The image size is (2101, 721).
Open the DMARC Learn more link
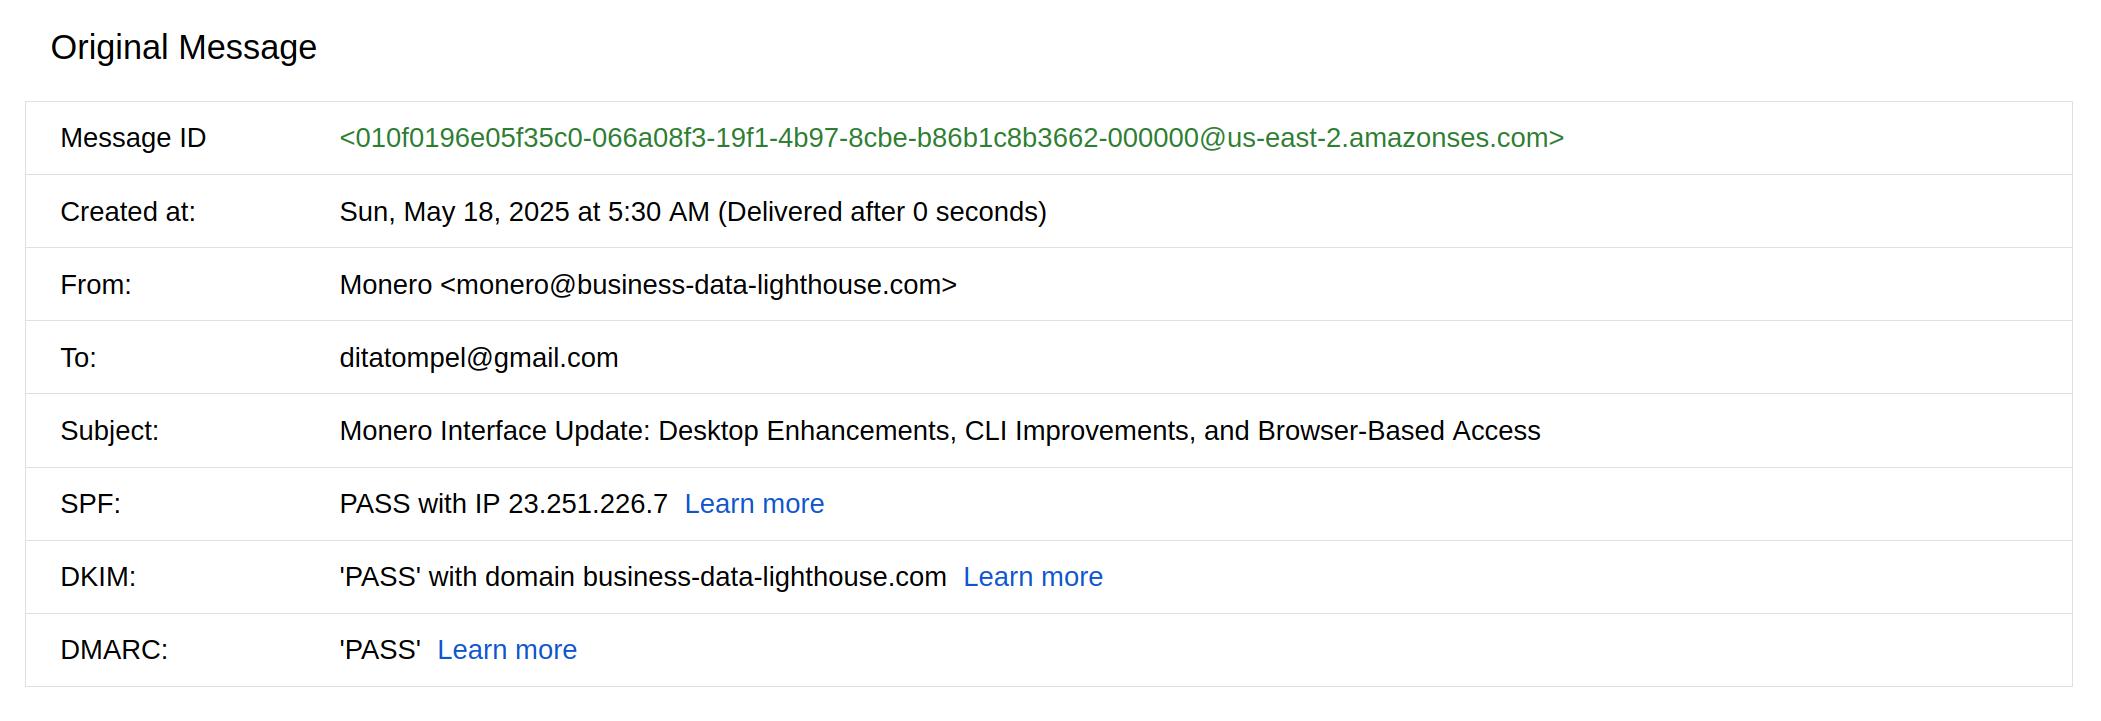(507, 650)
